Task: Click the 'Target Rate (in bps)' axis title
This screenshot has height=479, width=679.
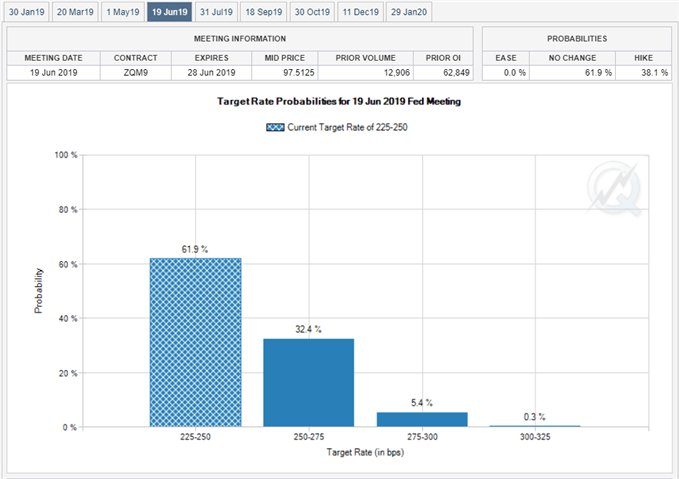Action: coord(365,453)
